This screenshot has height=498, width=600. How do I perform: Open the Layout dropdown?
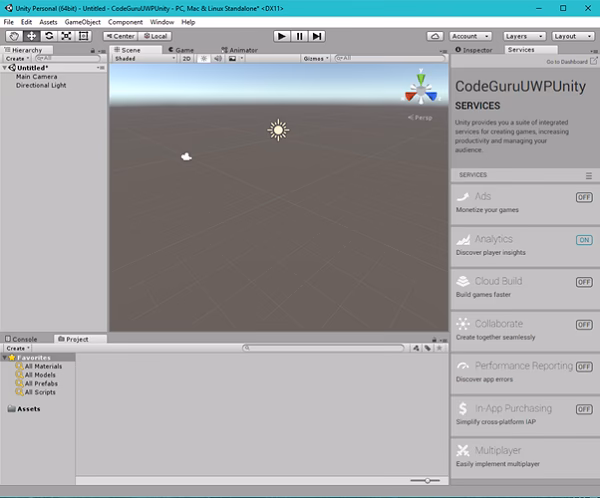(573, 36)
